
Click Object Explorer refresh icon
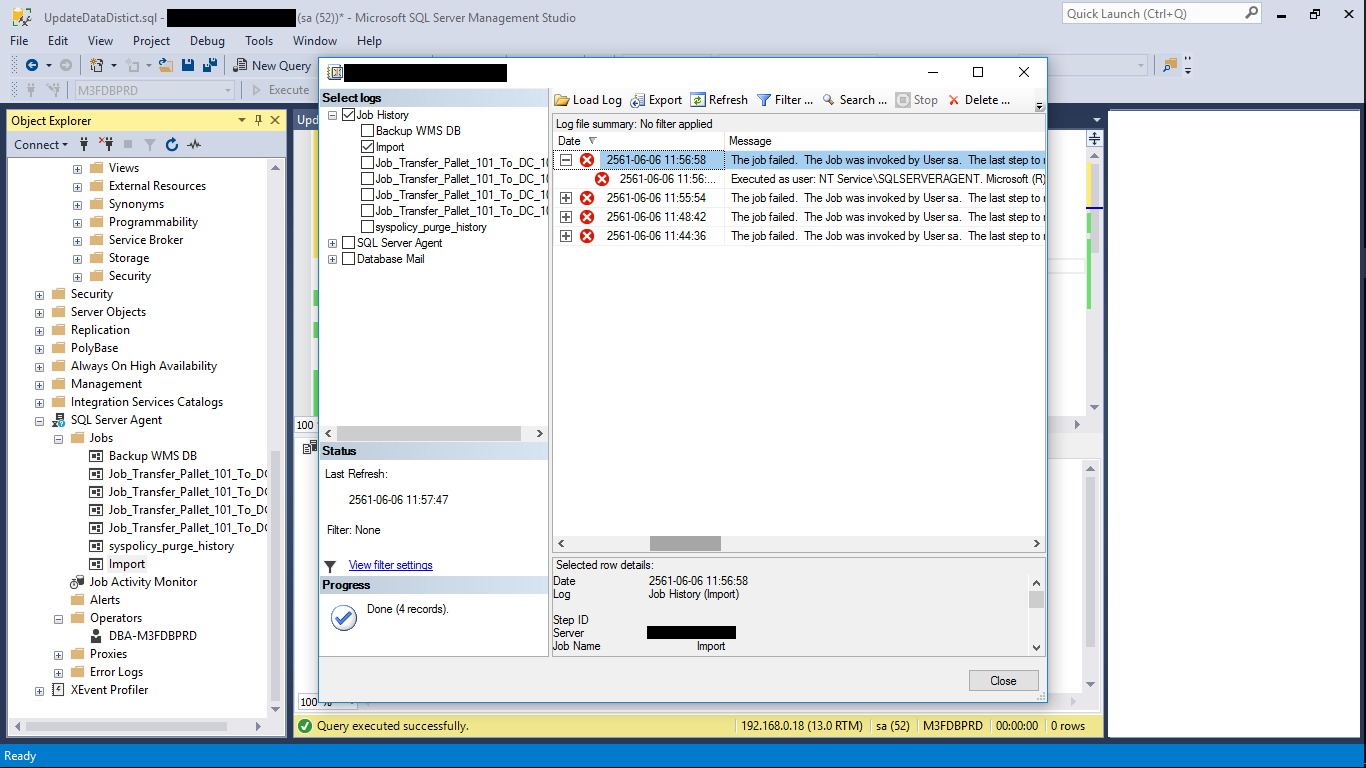tap(172, 144)
